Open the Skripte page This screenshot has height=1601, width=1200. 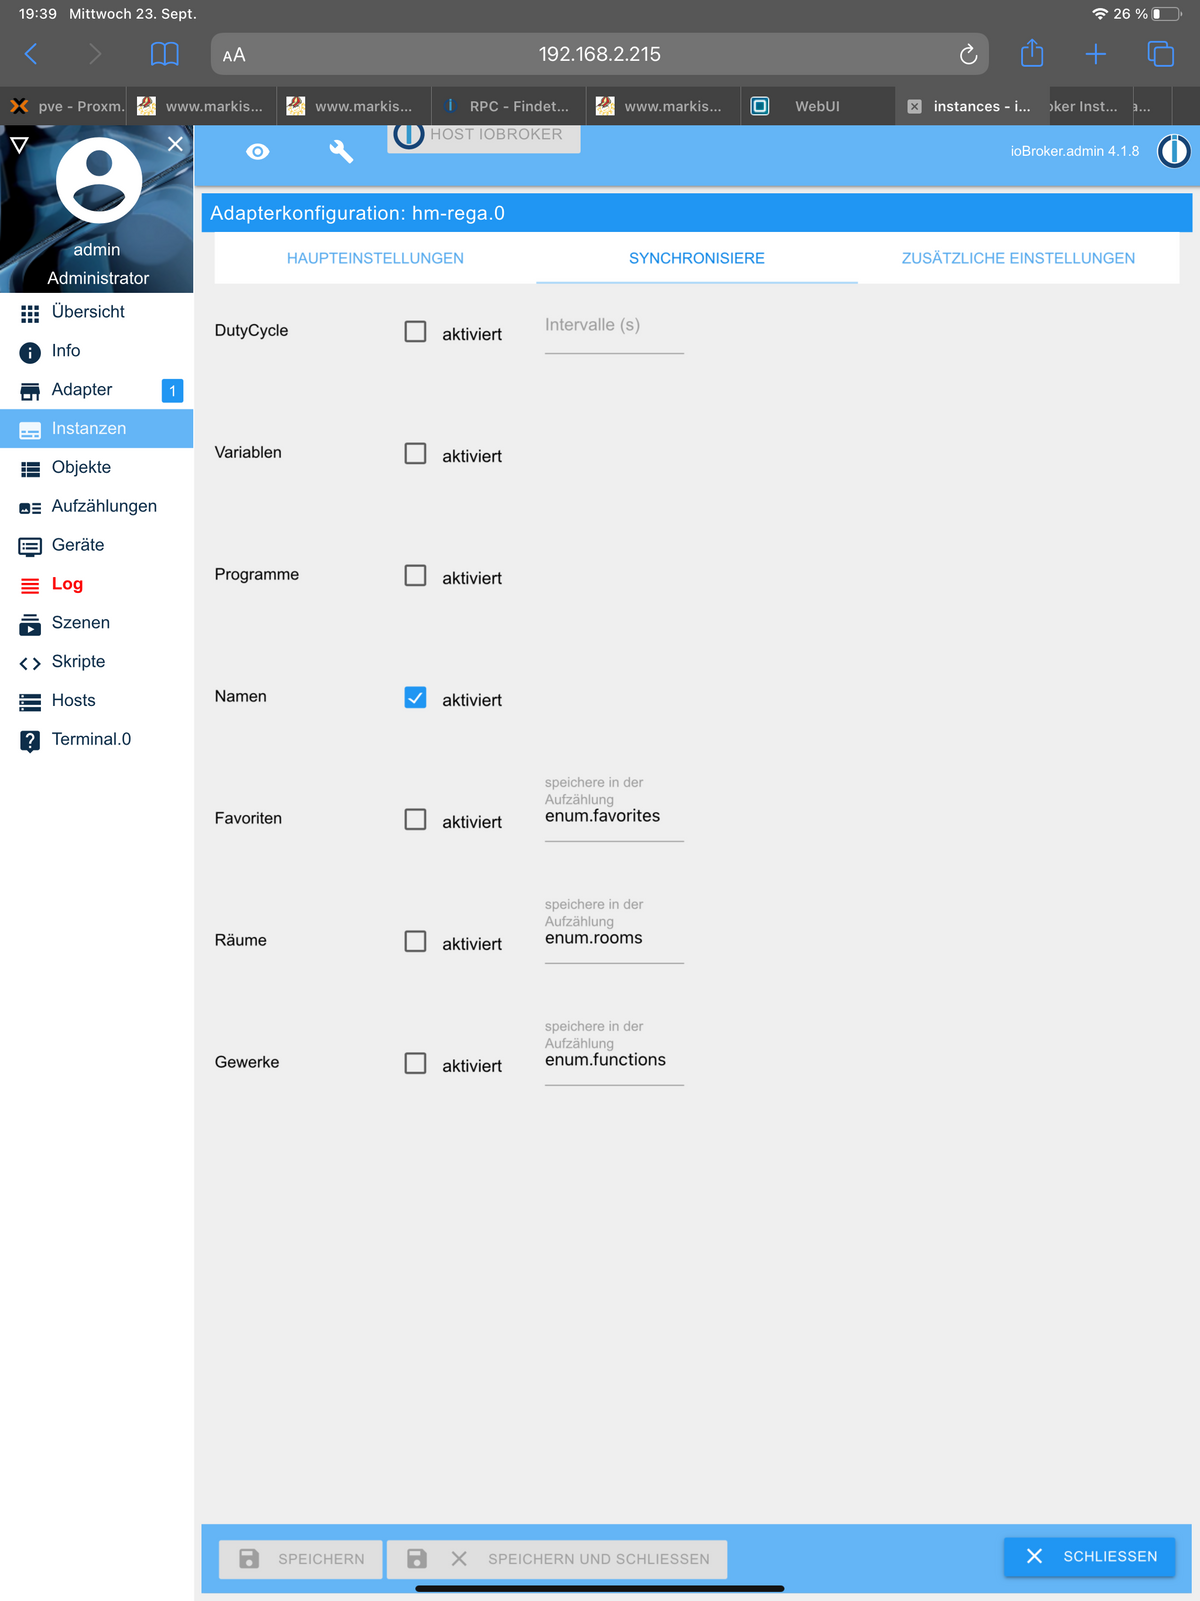[96, 661]
